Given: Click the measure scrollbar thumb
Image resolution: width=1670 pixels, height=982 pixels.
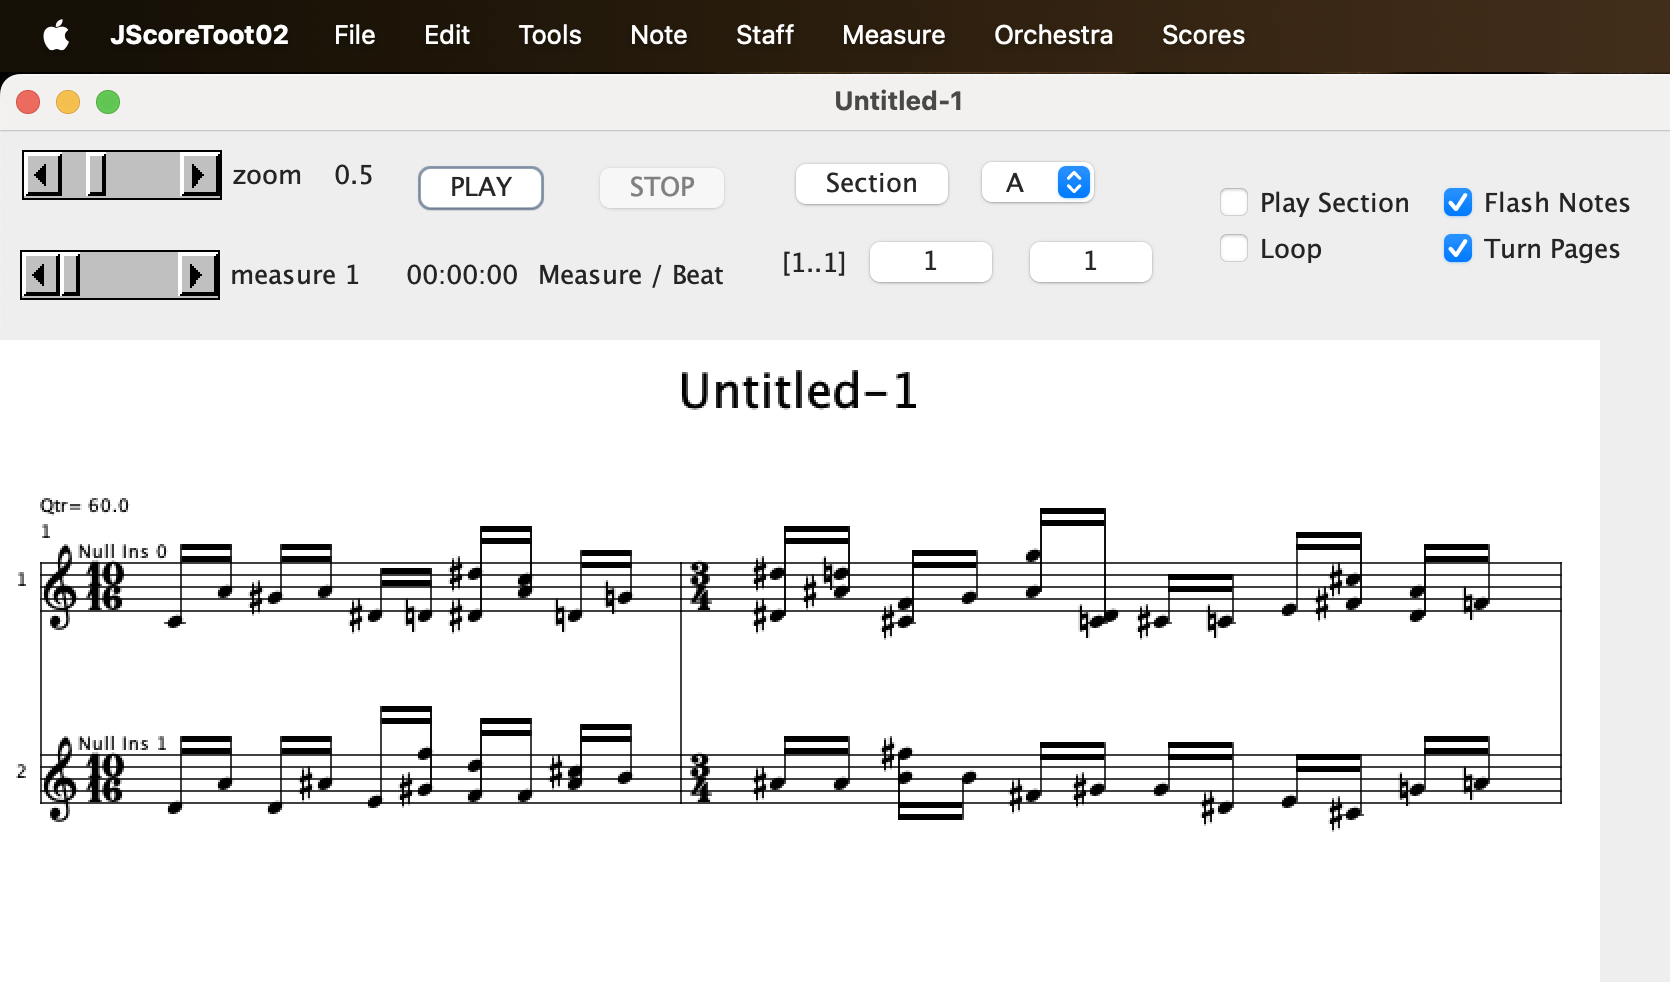Looking at the screenshot, I should pyautogui.click(x=71, y=275).
